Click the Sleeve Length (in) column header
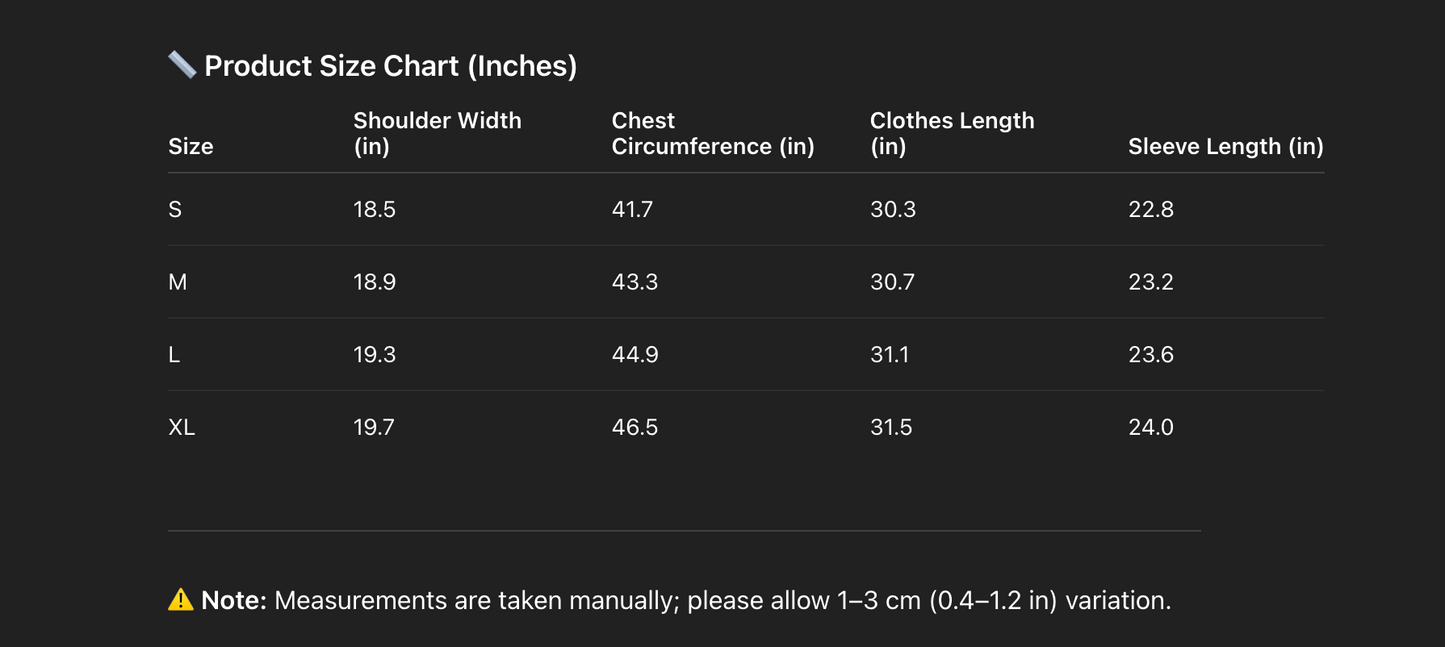Screen dimensions: 1445x647 point(1225,146)
